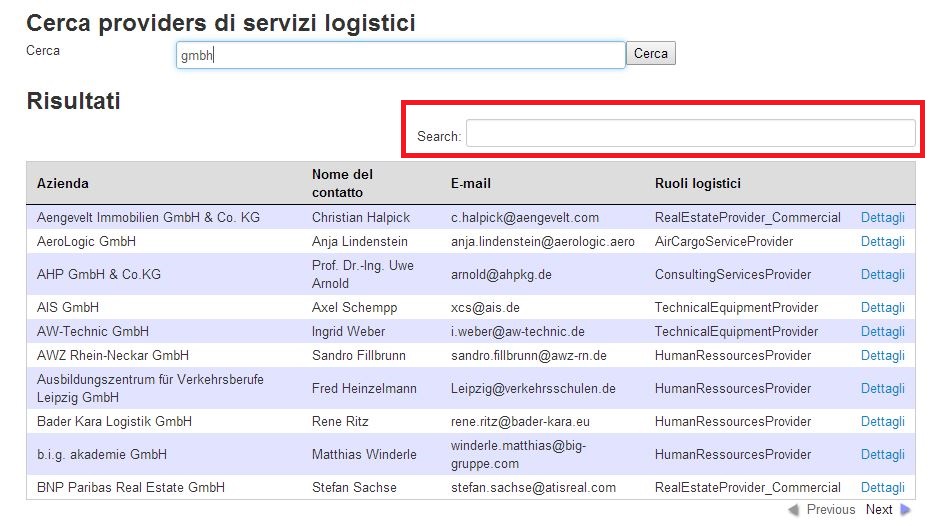
Task: Open Dettagli for Bader Kara Logistik
Action: (883, 422)
